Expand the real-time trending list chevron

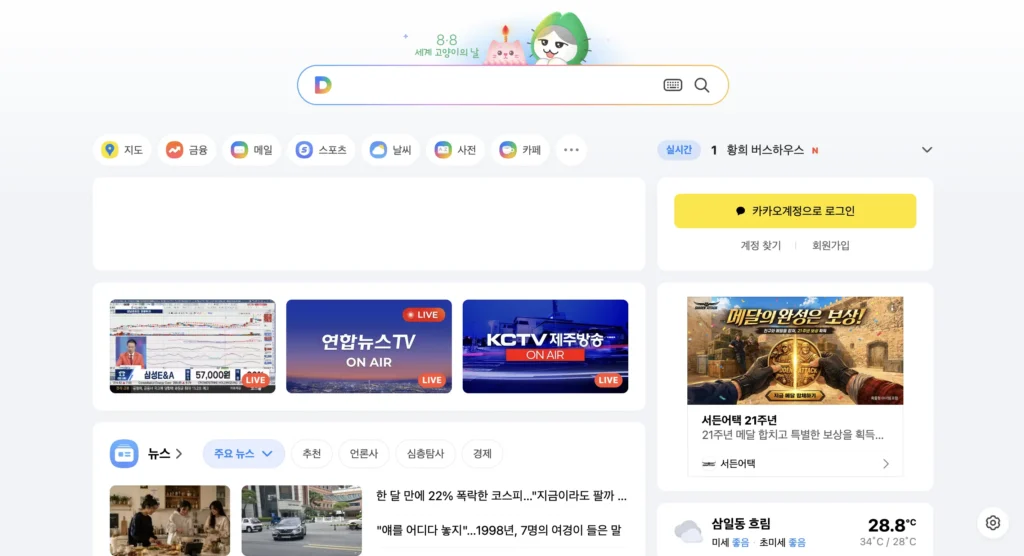coord(927,150)
